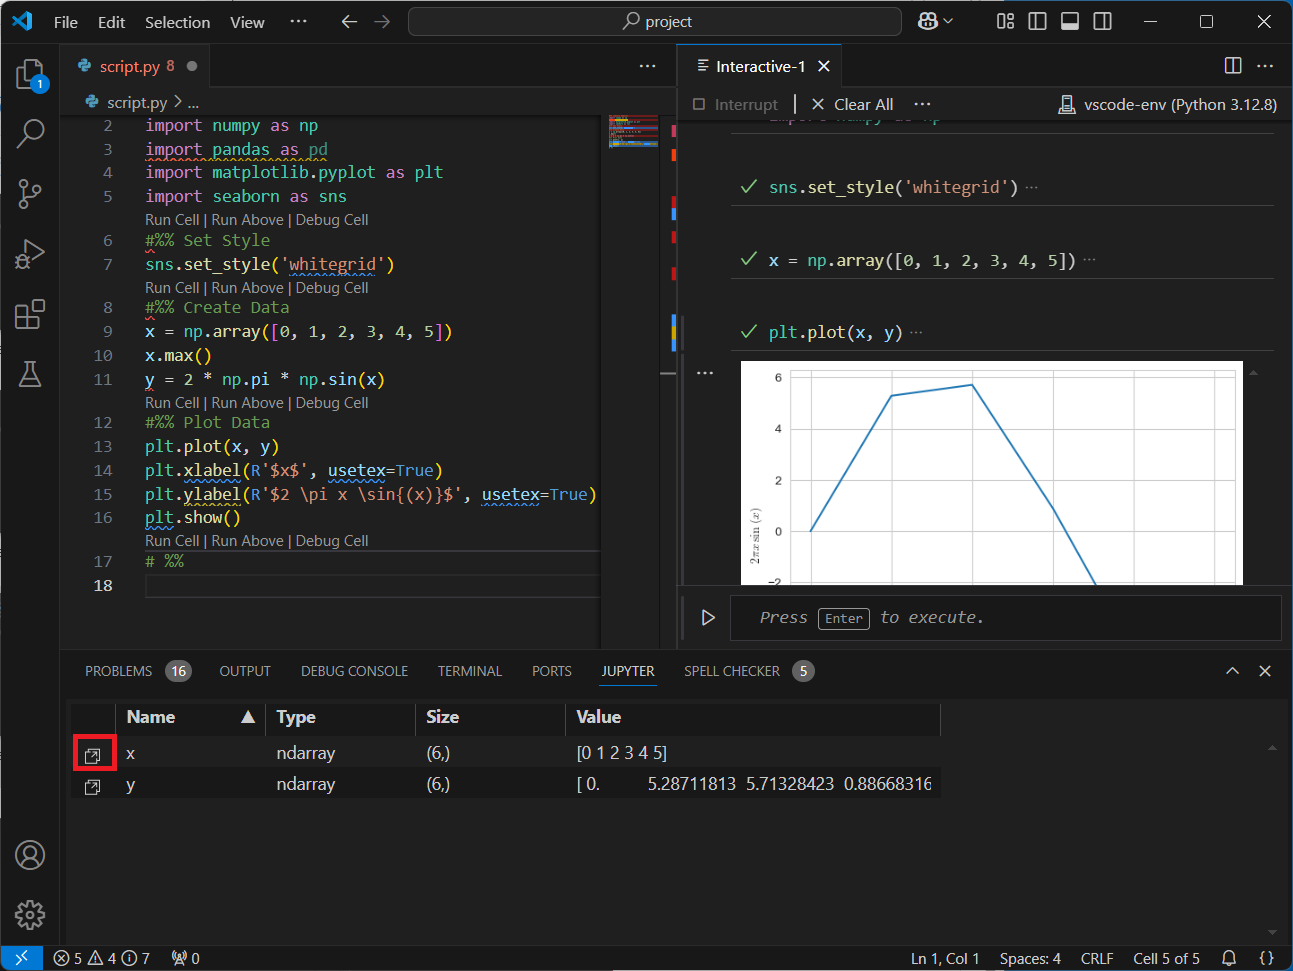1293x971 pixels.
Task: Show y variable in data viewer
Action: pos(93,787)
